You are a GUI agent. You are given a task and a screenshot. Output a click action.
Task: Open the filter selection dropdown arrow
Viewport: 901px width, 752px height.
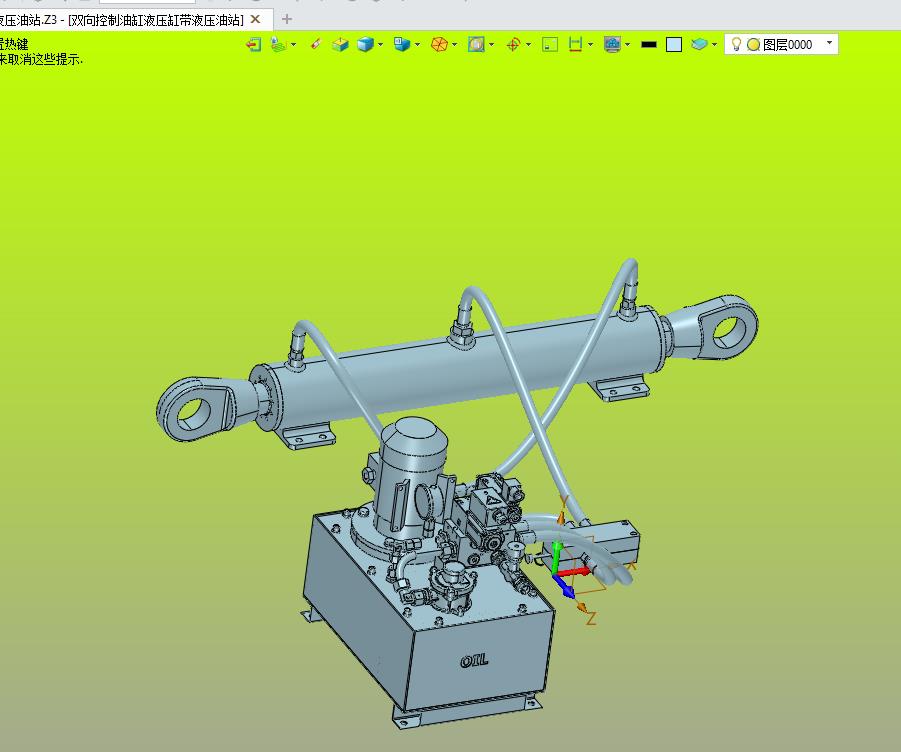pos(491,44)
